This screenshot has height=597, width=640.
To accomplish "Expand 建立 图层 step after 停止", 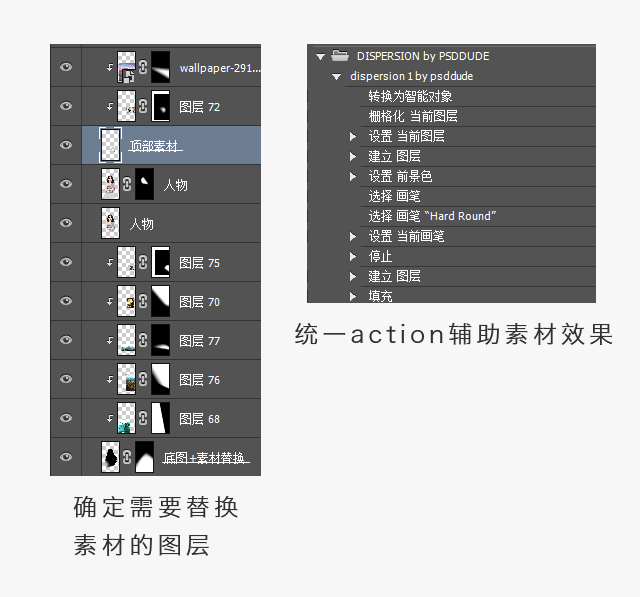I will point(353,276).
